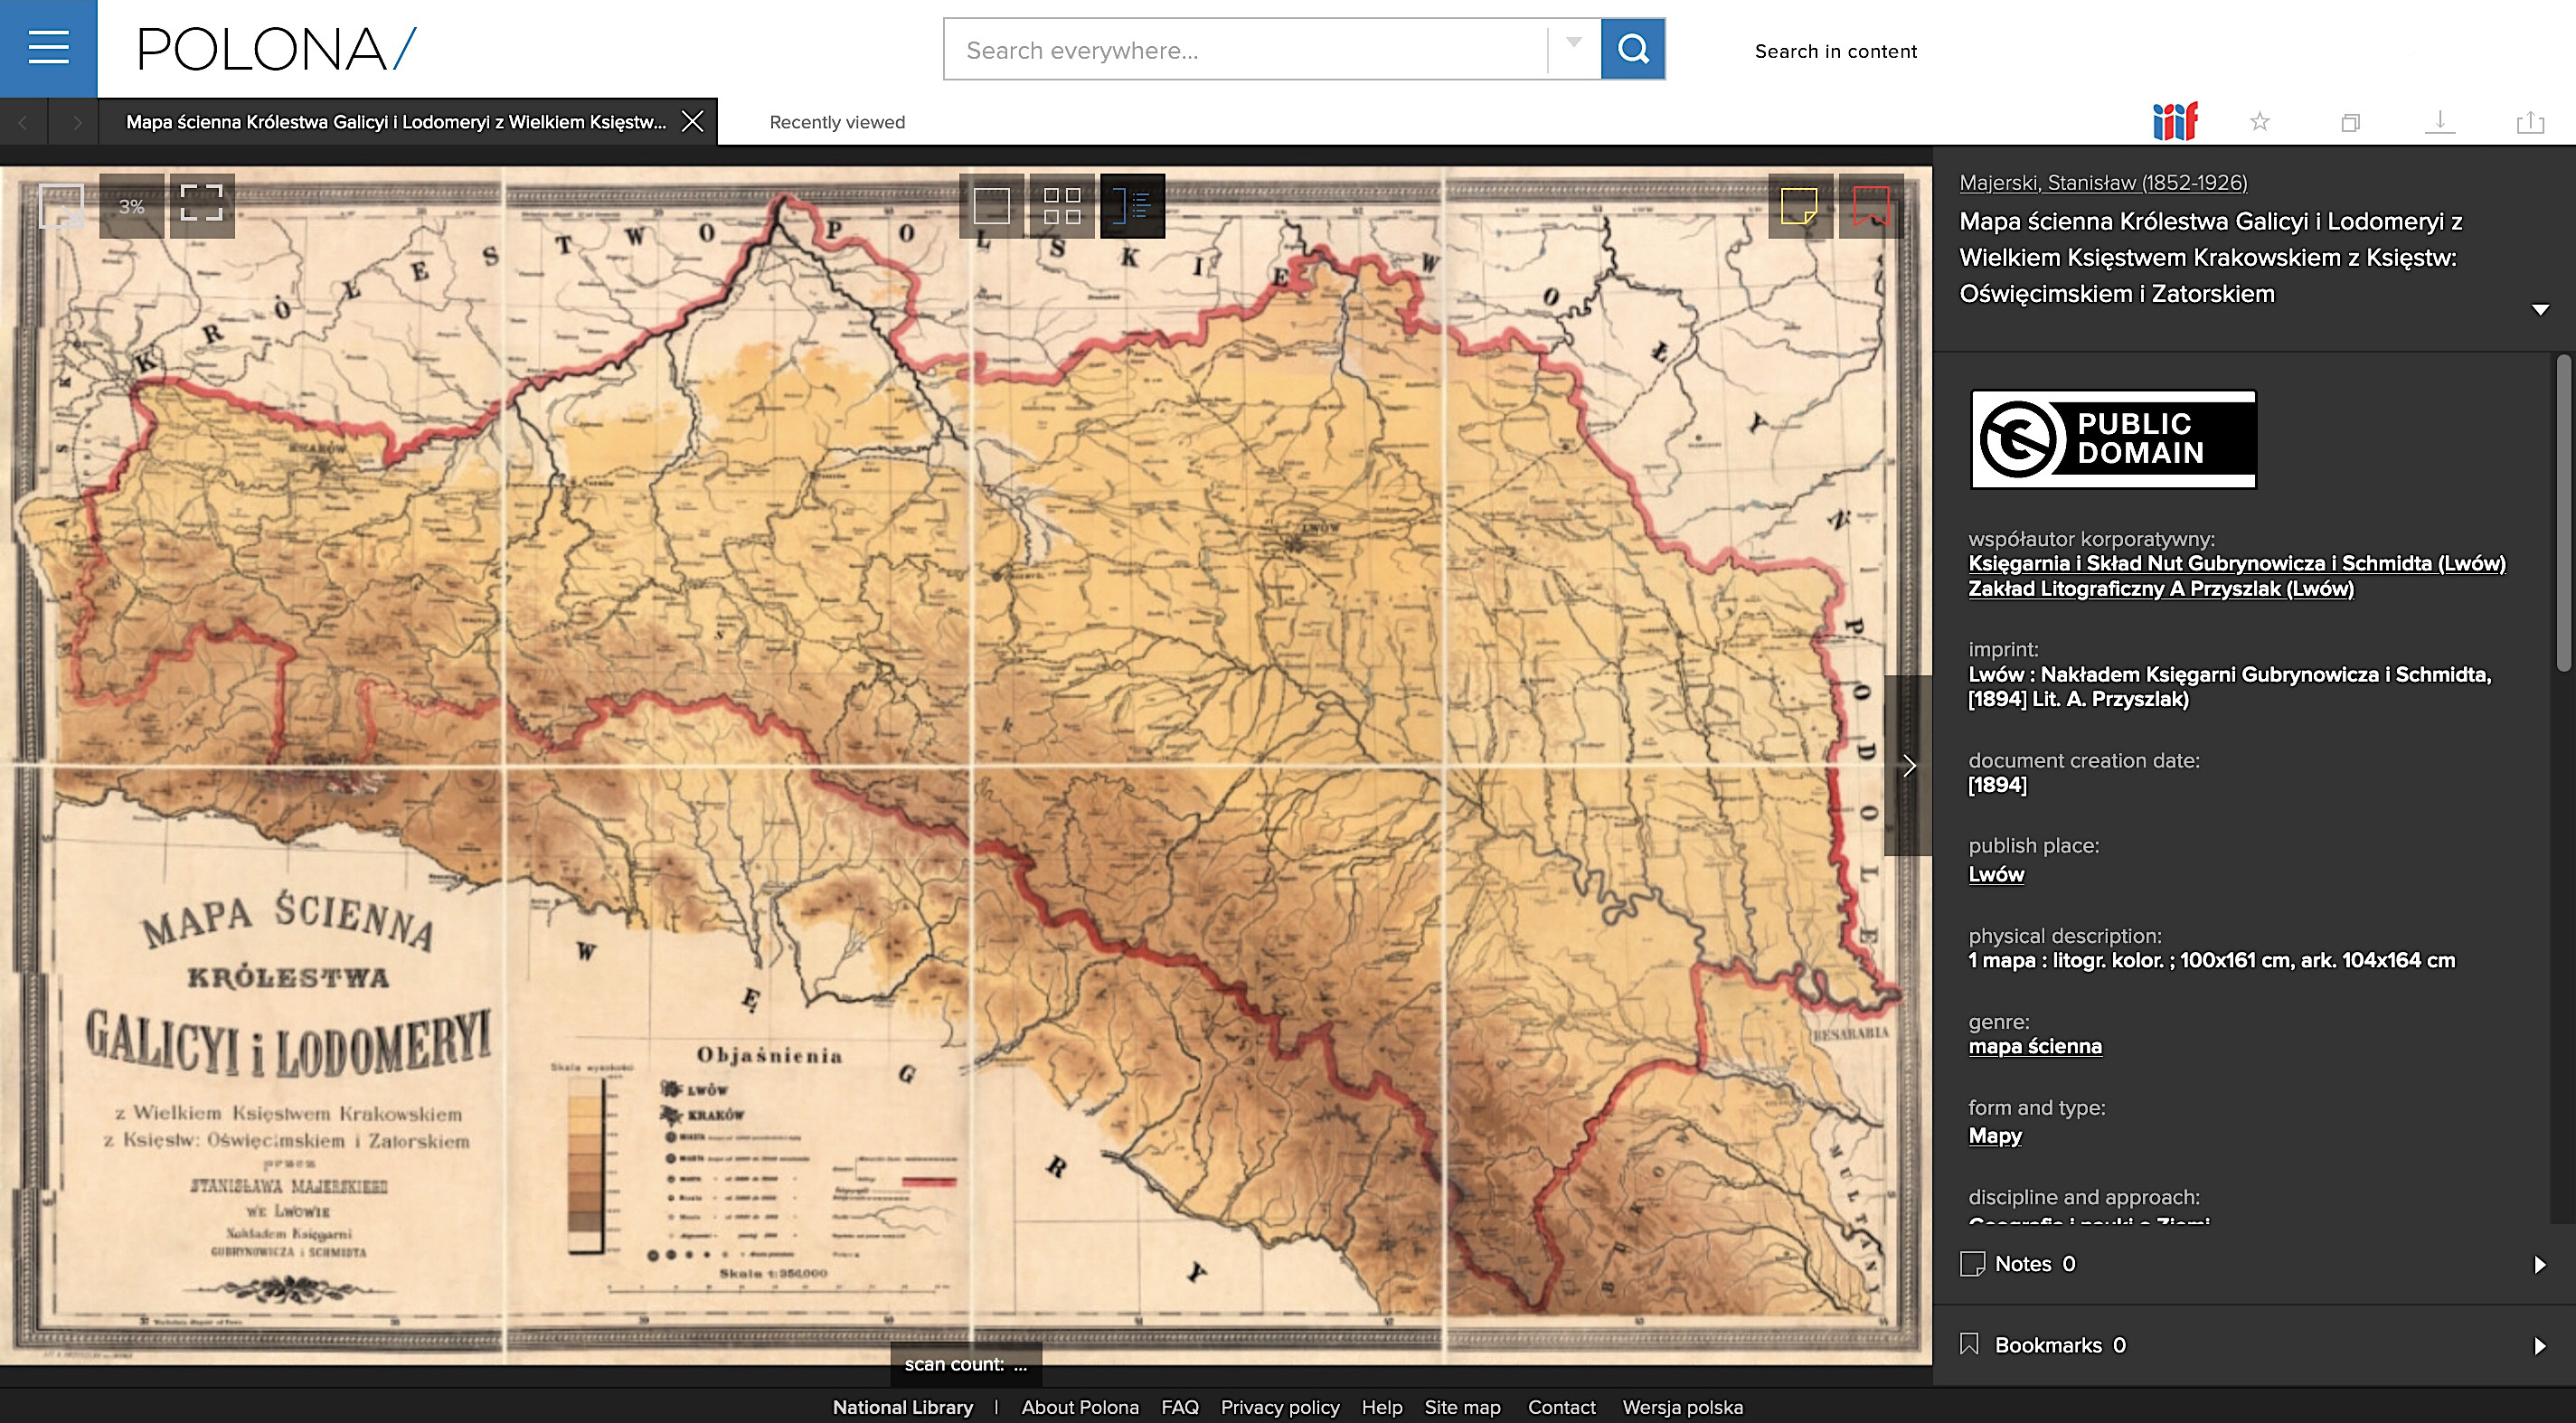This screenshot has height=1423, width=2576.
Task: Click the scan count label
Action: click(x=966, y=1364)
